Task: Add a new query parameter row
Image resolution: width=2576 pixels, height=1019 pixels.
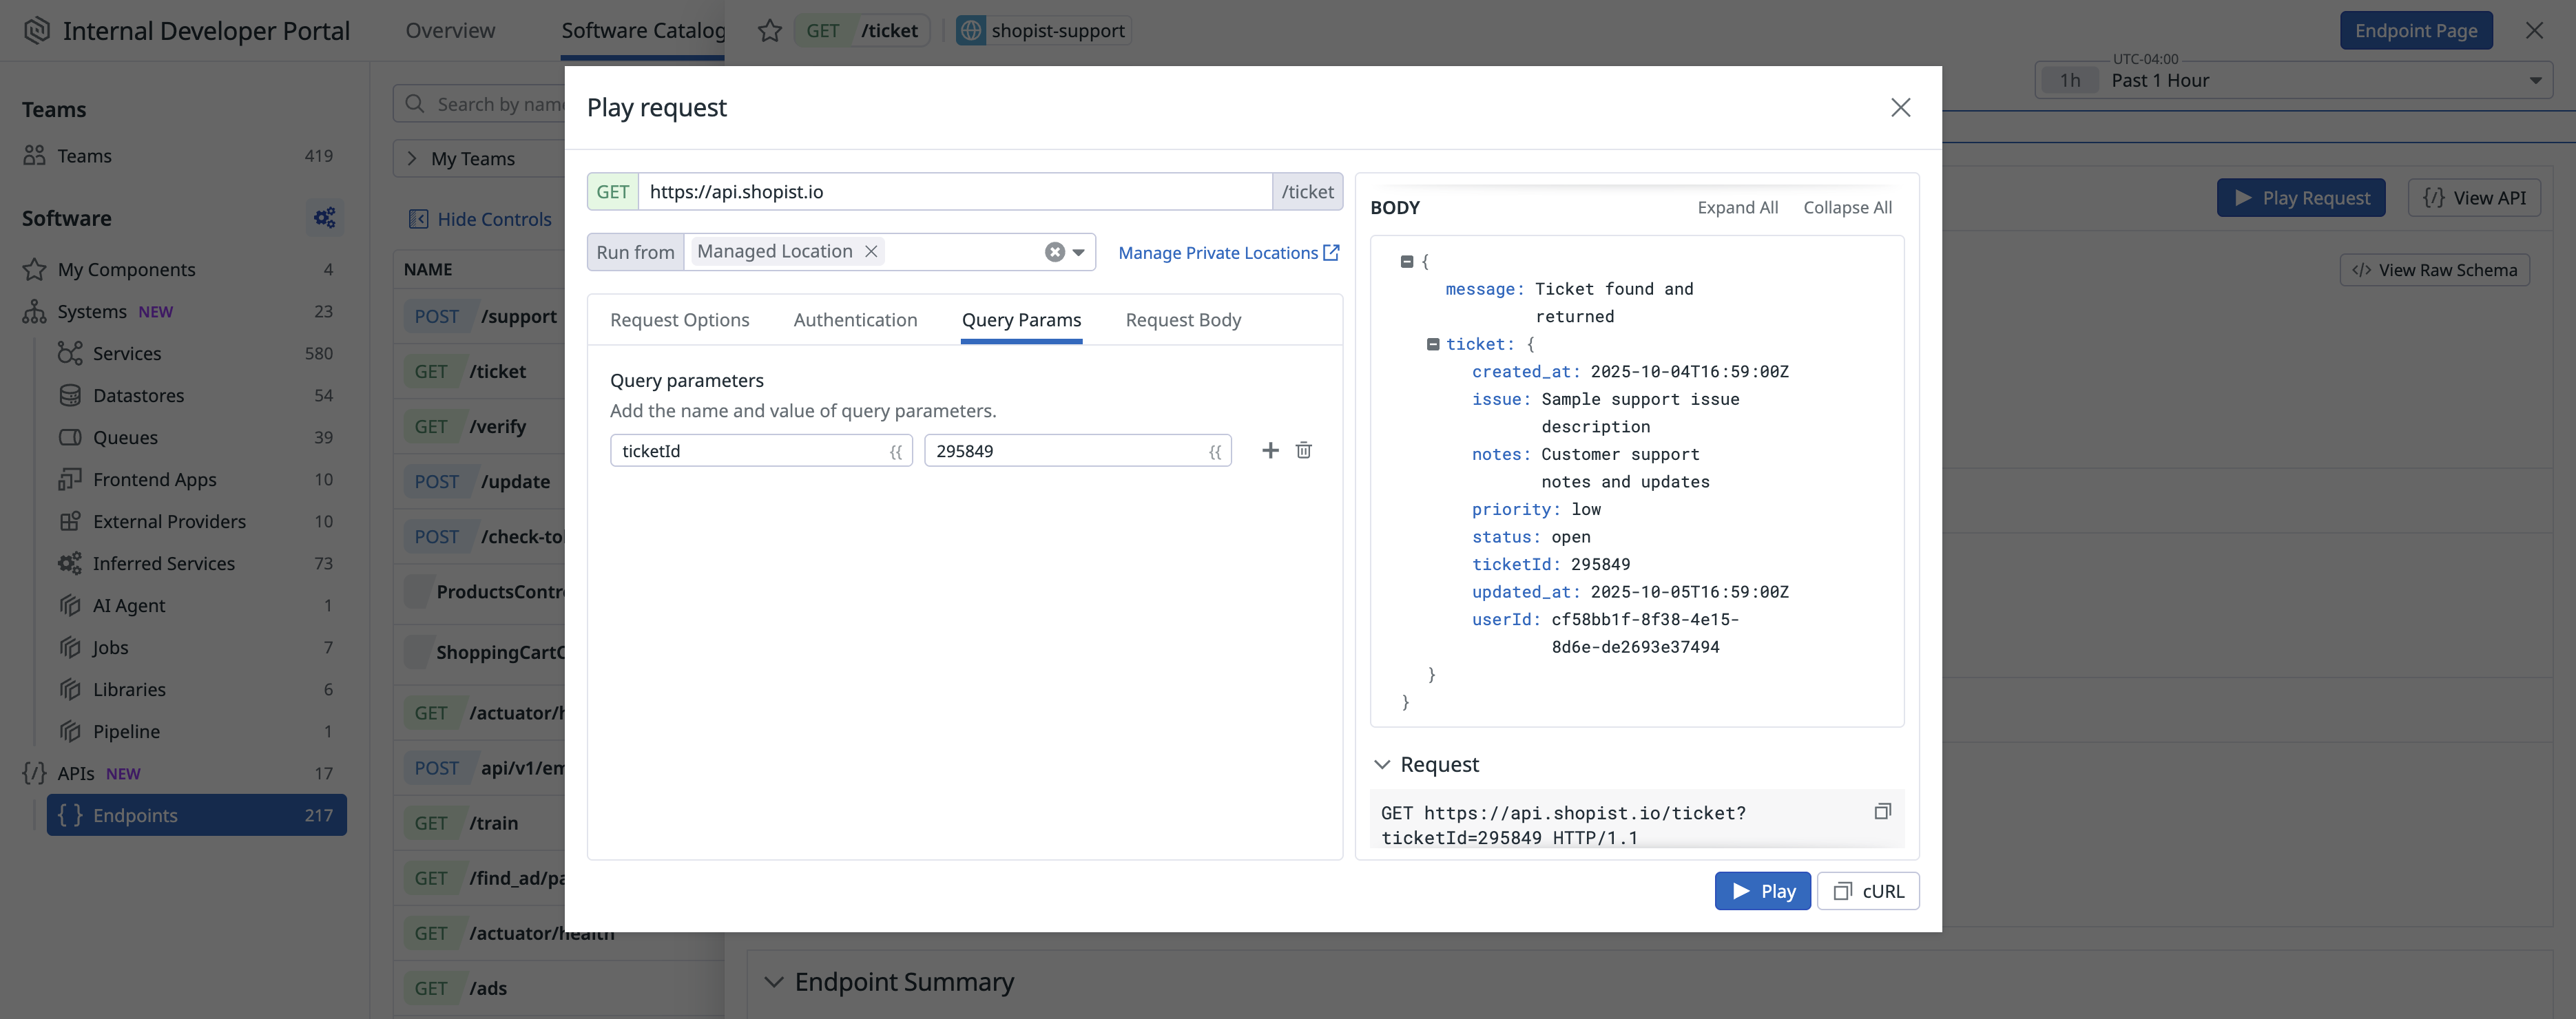Action: (1270, 450)
